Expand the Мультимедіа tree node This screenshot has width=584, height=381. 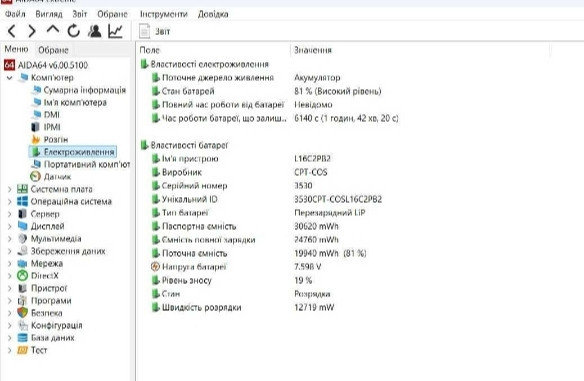pyautogui.click(x=10, y=239)
